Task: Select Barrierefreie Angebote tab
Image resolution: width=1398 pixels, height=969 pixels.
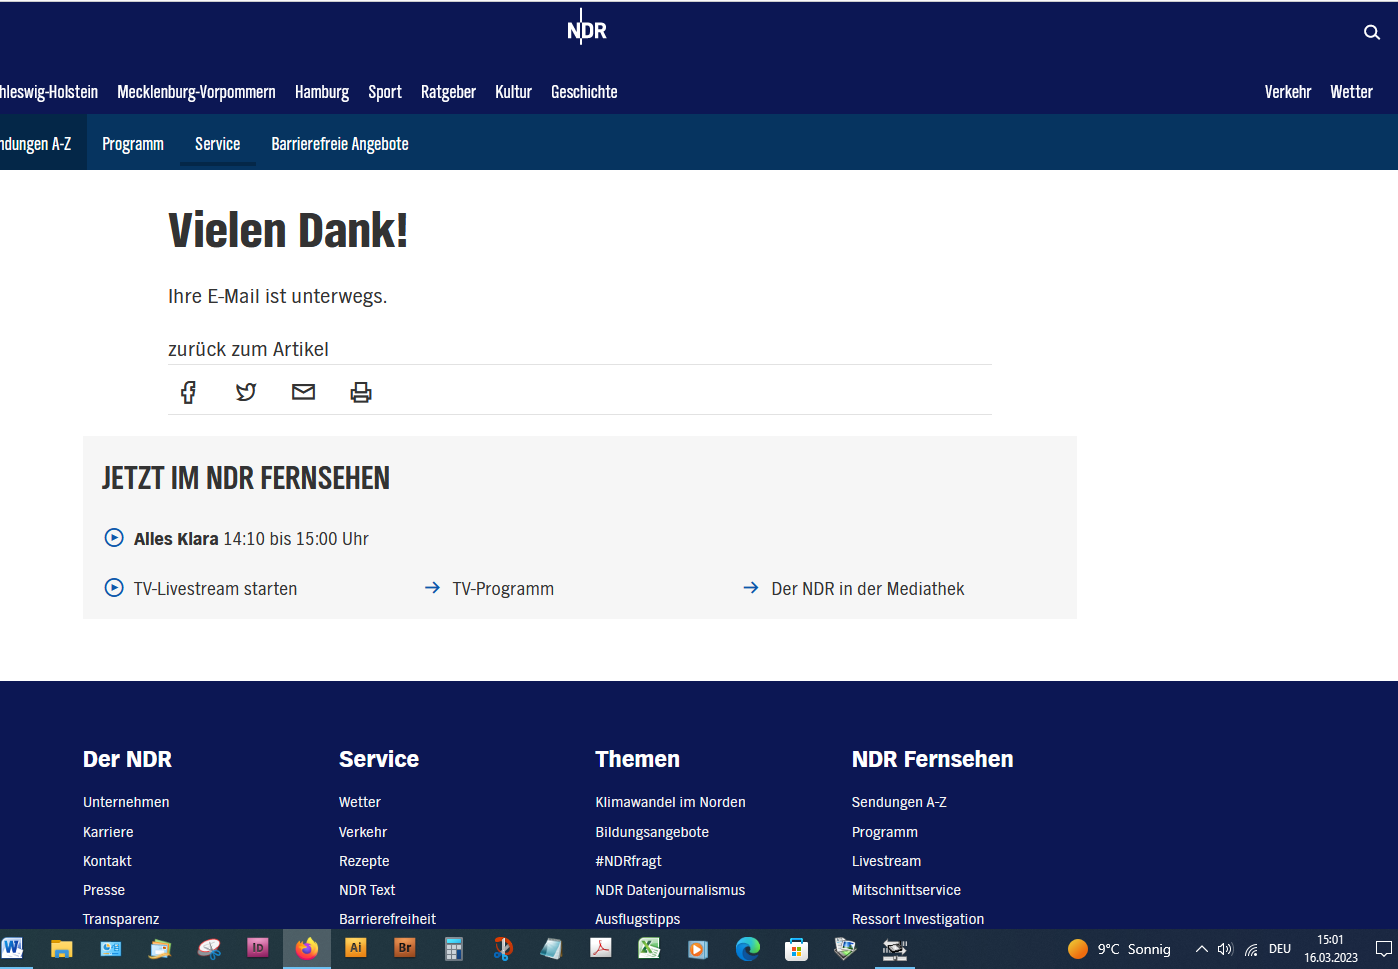Action: click(340, 144)
